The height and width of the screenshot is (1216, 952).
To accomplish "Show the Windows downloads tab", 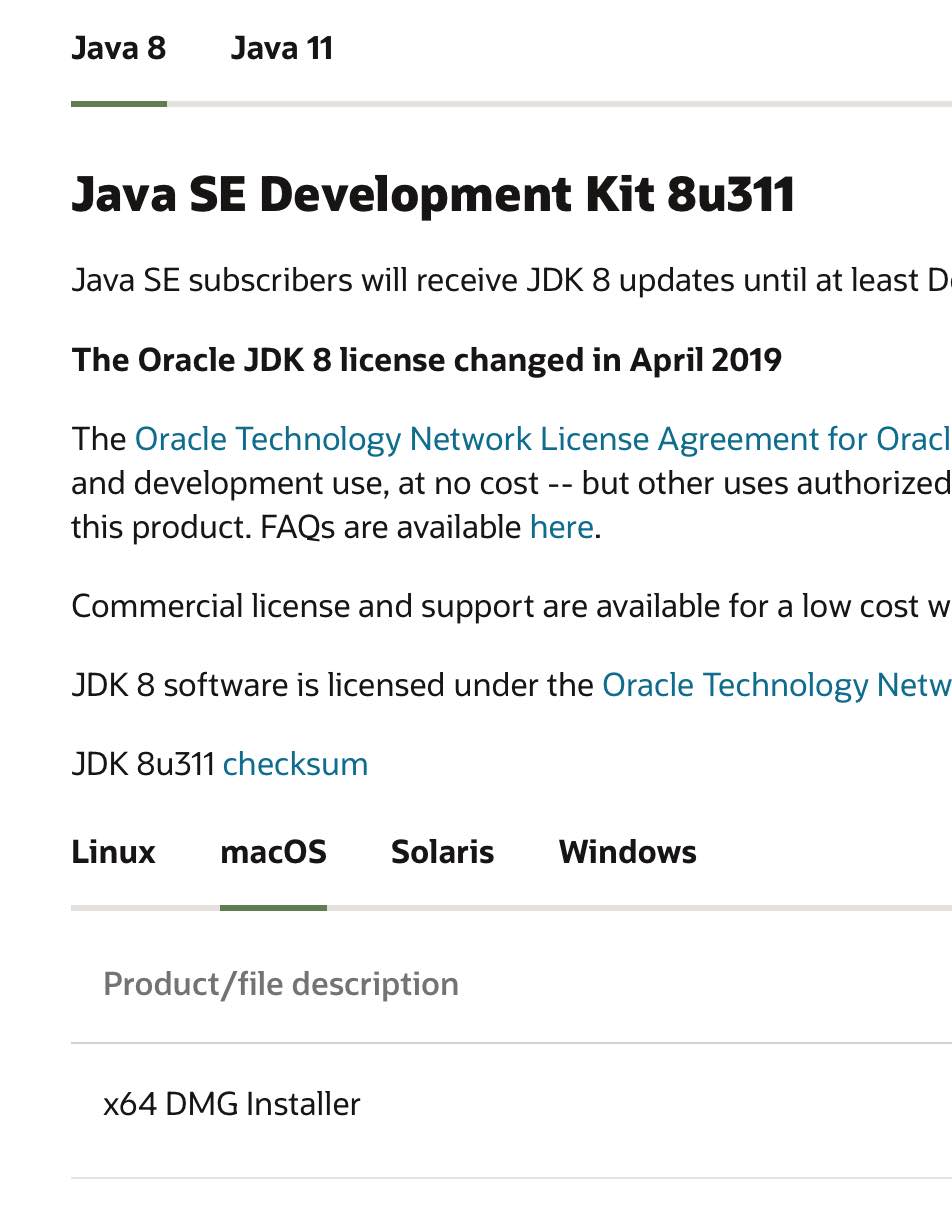I will click(627, 852).
